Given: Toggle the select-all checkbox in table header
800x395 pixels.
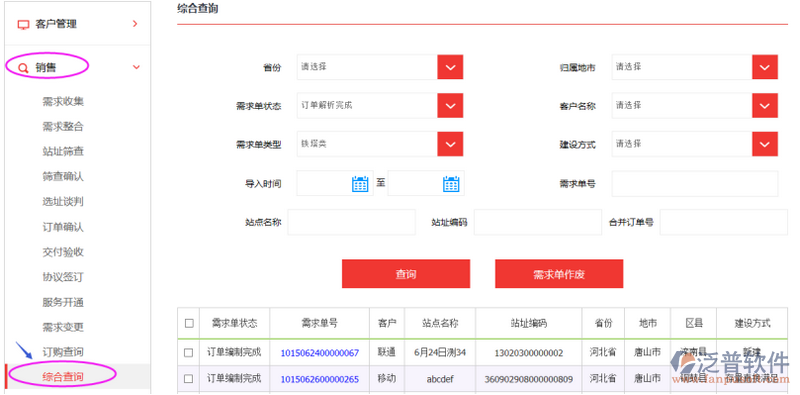Looking at the screenshot, I should (x=189, y=323).
